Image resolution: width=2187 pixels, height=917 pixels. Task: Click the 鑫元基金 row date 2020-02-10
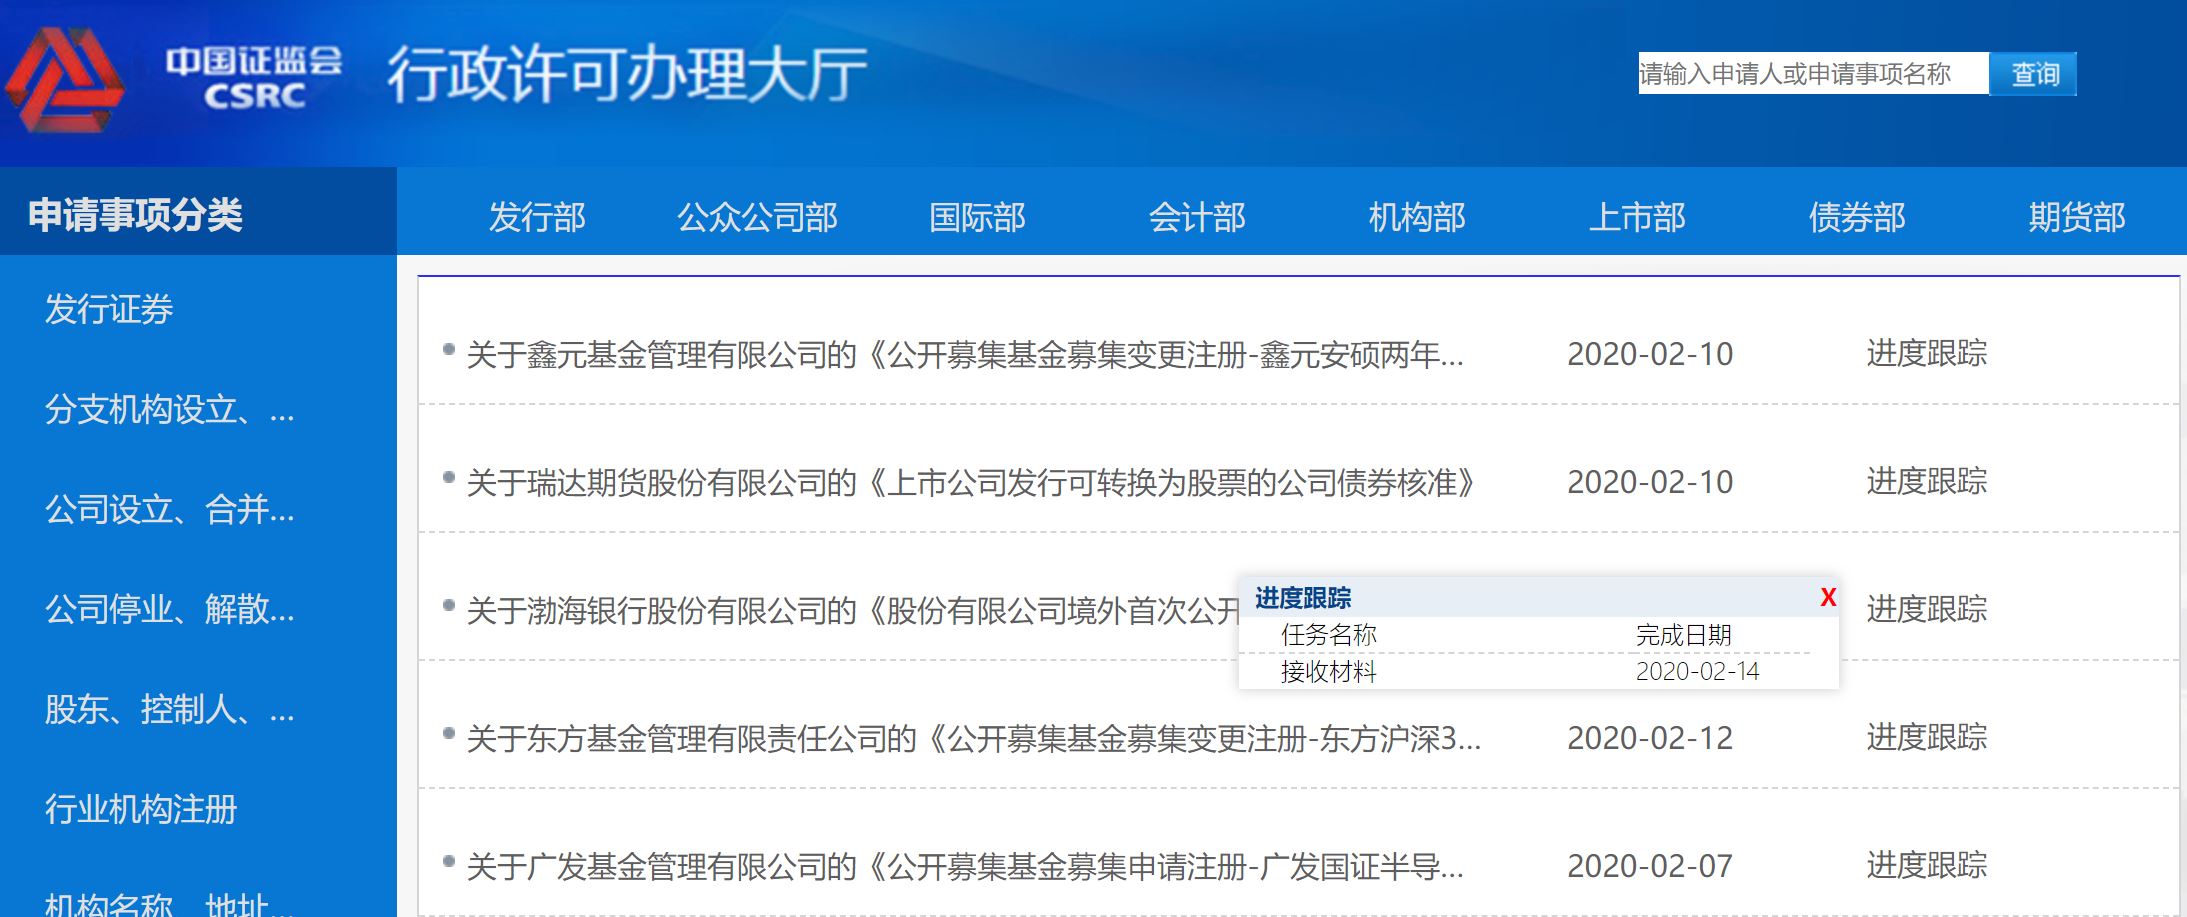click(x=1650, y=354)
